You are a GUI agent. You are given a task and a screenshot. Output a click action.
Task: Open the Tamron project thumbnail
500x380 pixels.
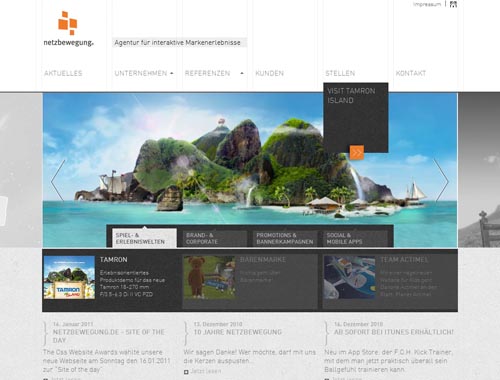(69, 277)
